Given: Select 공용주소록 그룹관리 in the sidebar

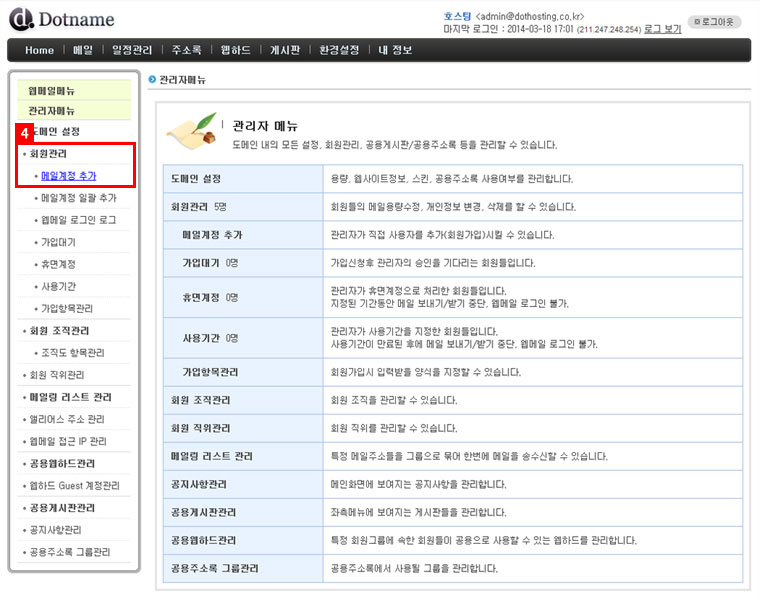Looking at the screenshot, I should [70, 552].
